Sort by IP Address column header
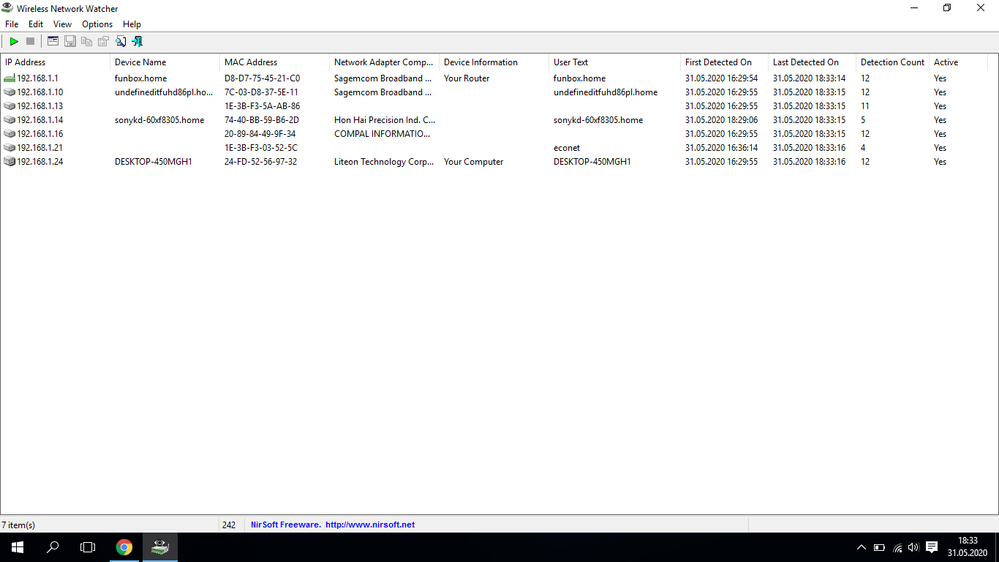This screenshot has height=562, width=999. point(55,62)
